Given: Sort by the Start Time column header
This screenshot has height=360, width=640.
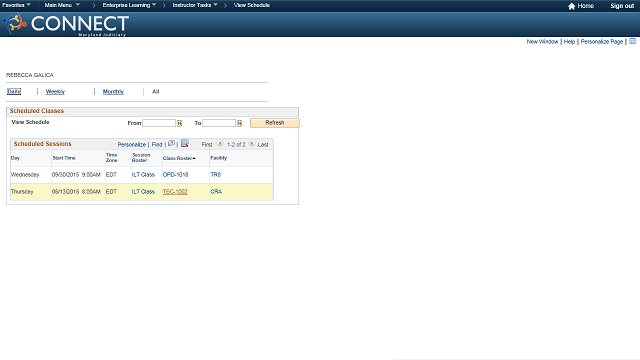Looking at the screenshot, I should (x=64, y=158).
